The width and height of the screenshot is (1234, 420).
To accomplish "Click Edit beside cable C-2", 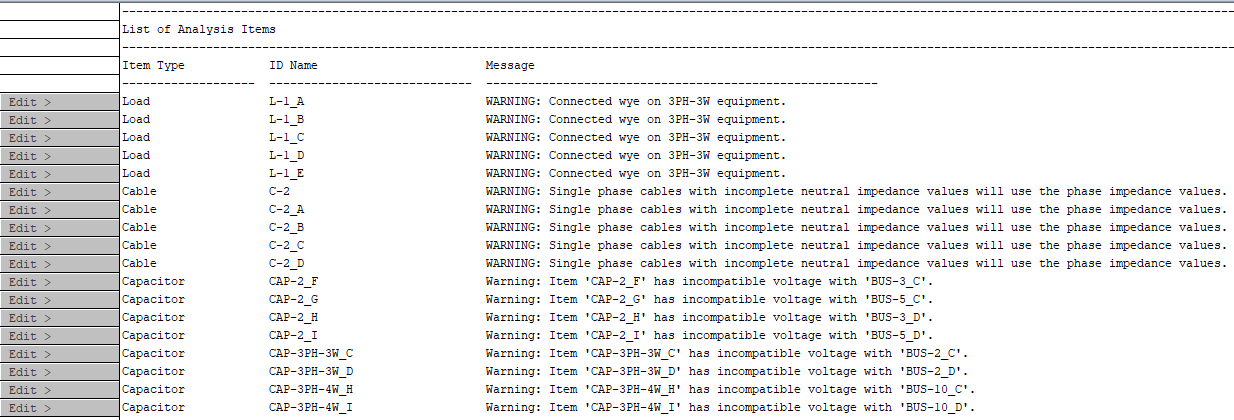I will pos(59,192).
